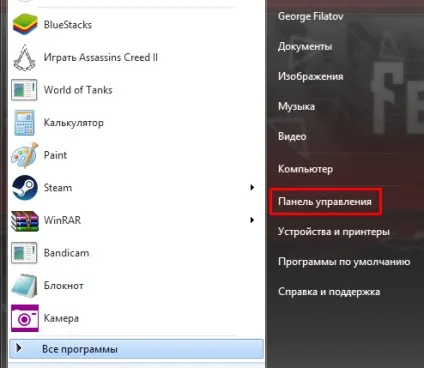Select the World of Tanks label
This screenshot has height=368, width=424.
(78, 90)
